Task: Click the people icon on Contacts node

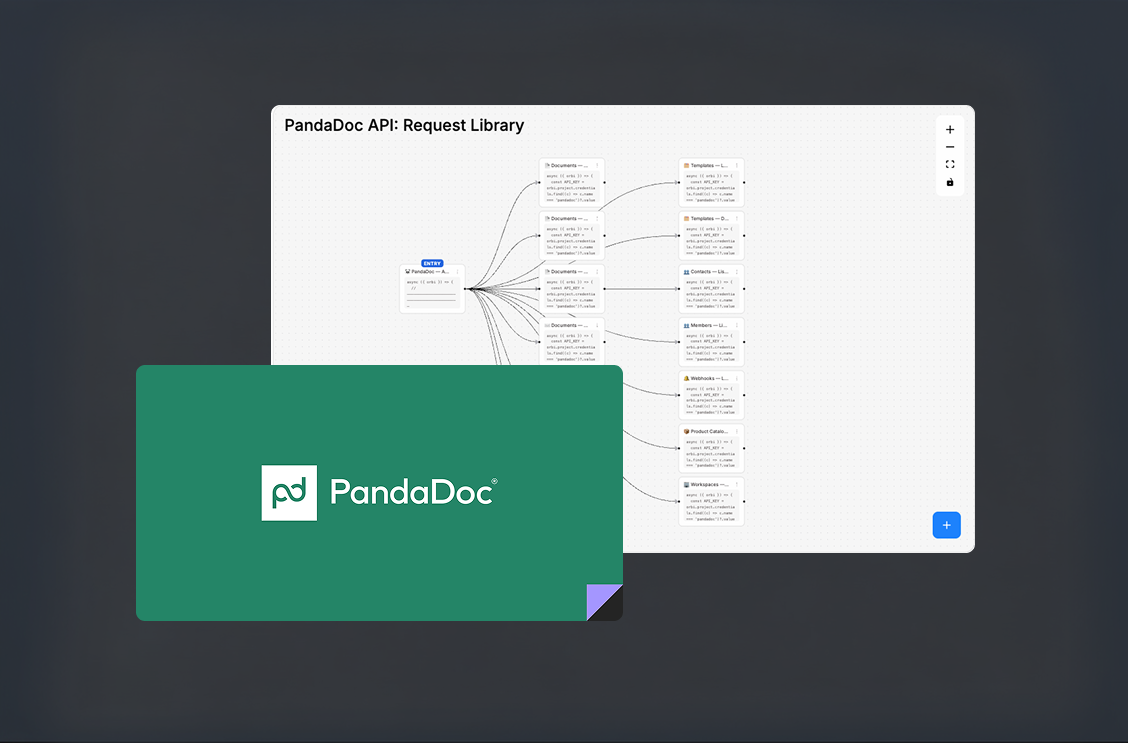Action: click(x=686, y=272)
